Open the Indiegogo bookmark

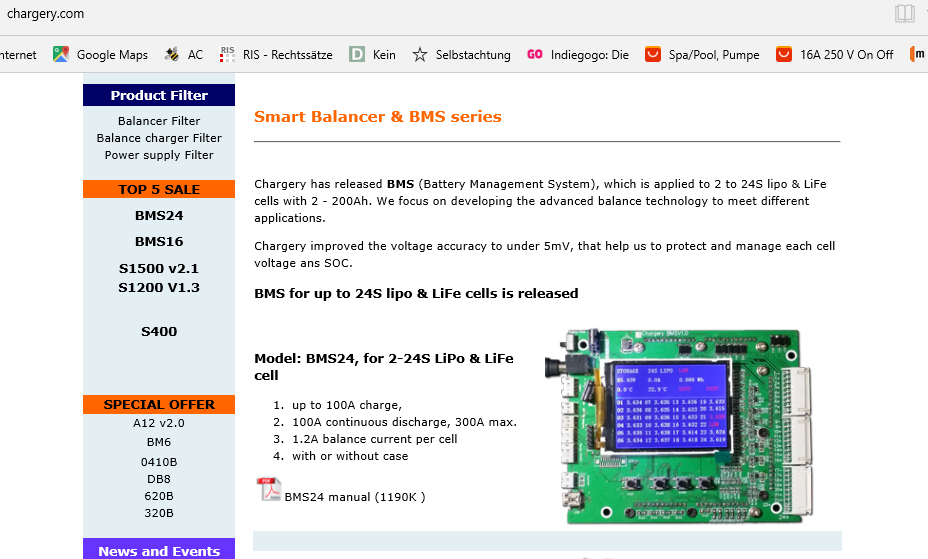tap(578, 55)
